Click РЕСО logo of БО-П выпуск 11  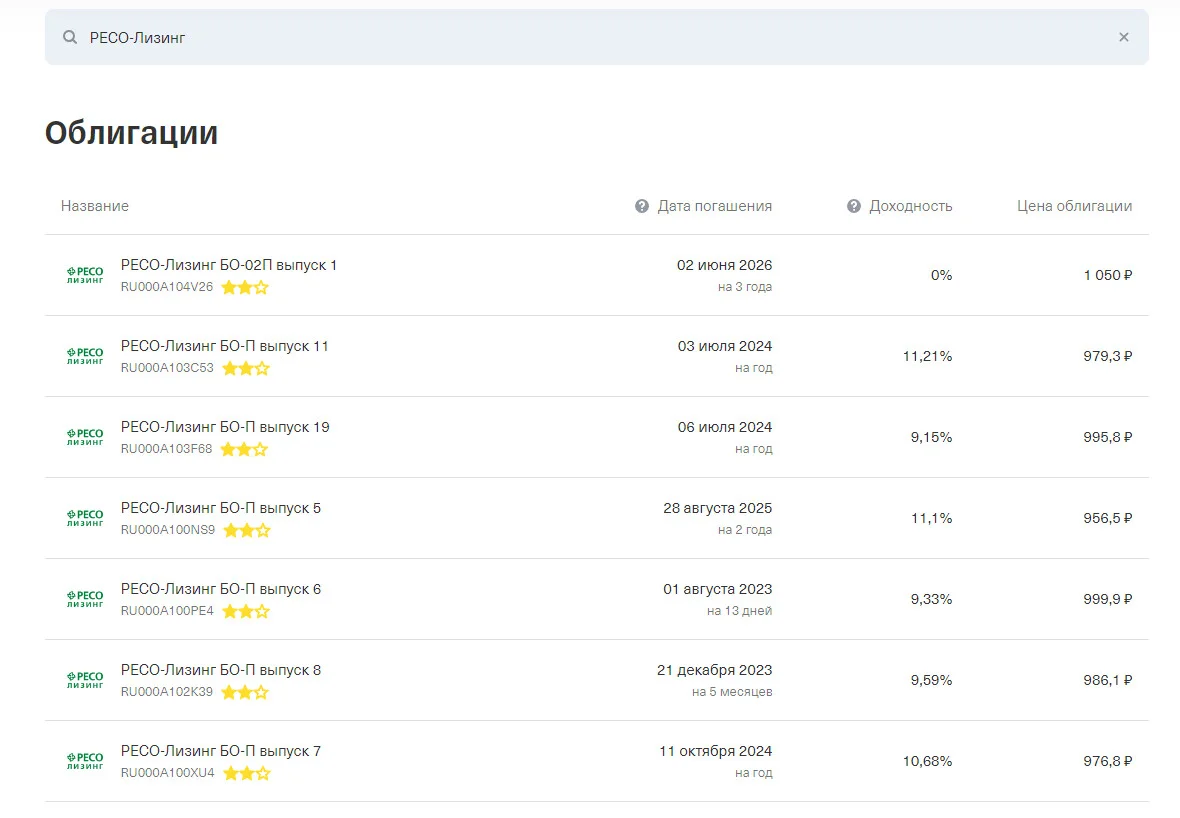(85, 356)
